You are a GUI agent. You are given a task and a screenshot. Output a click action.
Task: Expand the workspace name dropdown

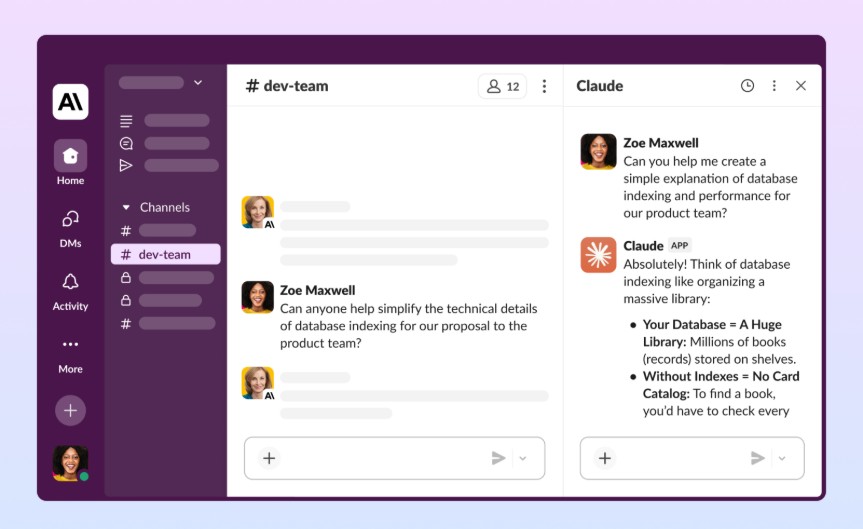197,83
